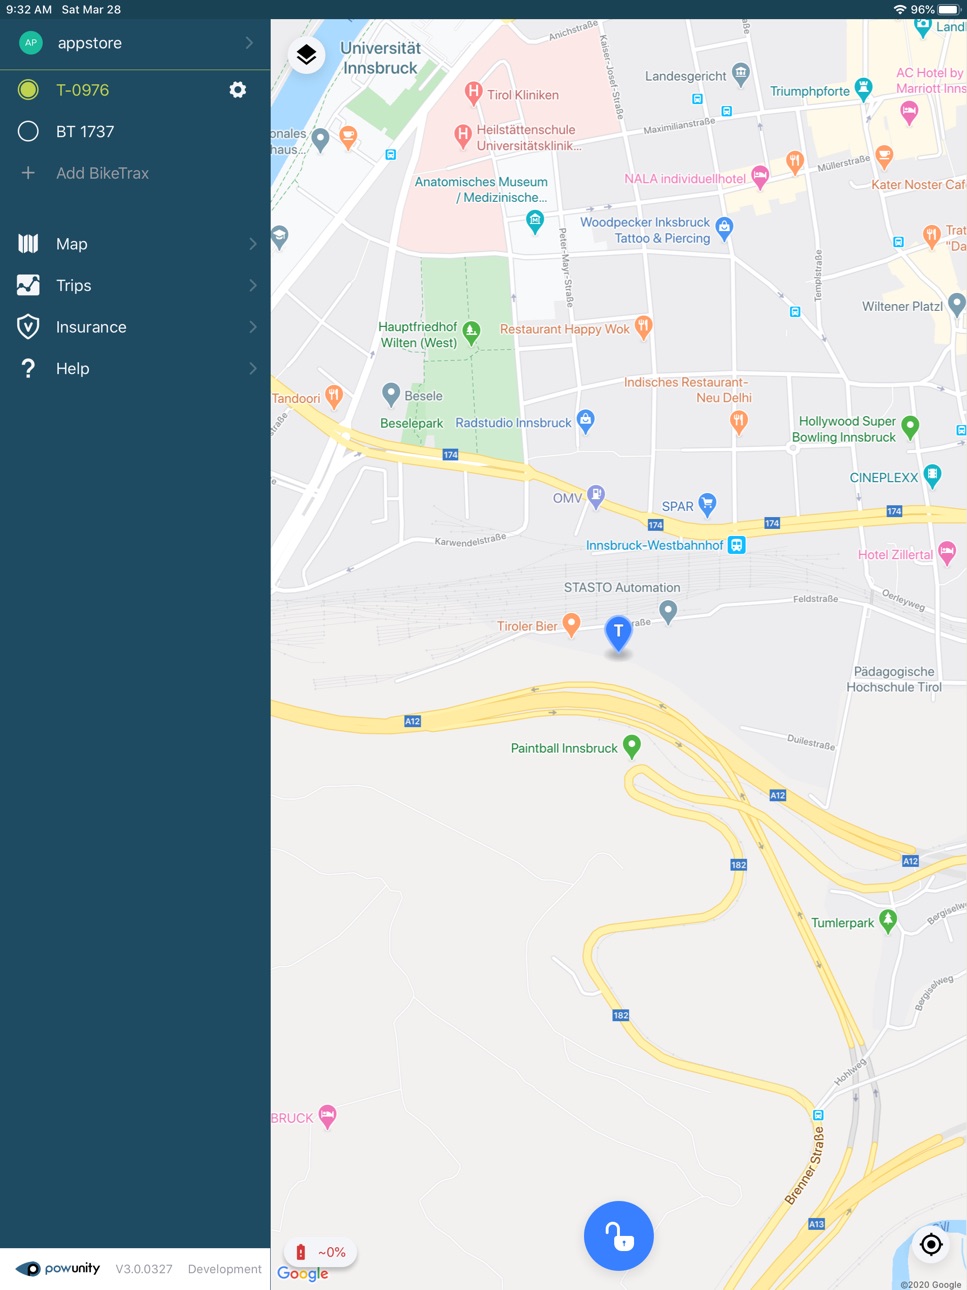Expand the Help chevron arrow
The image size is (967, 1290).
252,369
